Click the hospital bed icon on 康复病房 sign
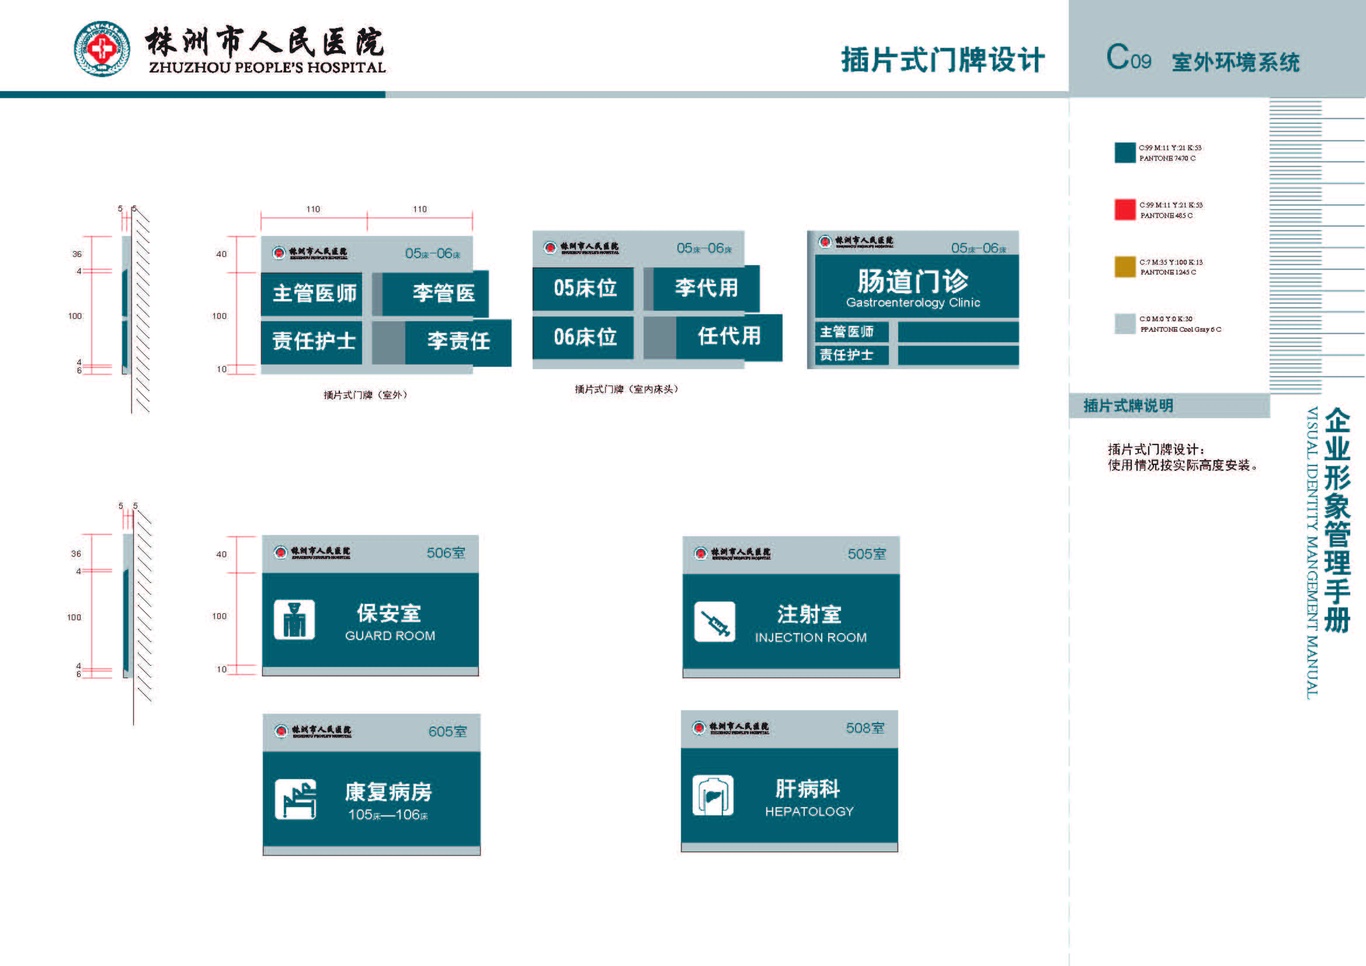Viewport: 1366px width, 966px height. tap(295, 799)
